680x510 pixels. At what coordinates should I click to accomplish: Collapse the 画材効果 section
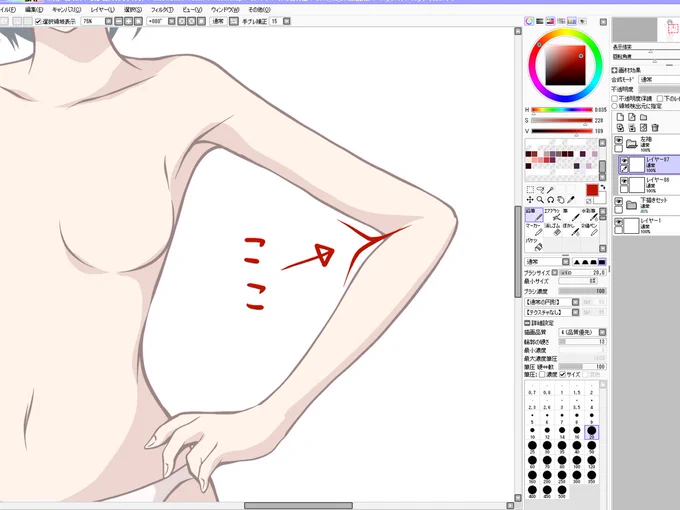click(x=615, y=70)
